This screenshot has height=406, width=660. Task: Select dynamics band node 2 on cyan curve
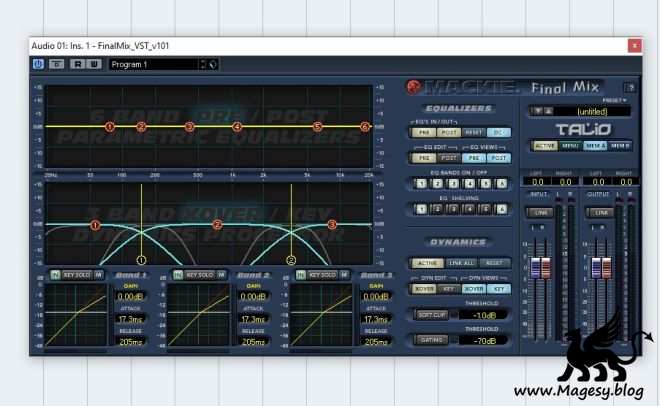tap(217, 225)
